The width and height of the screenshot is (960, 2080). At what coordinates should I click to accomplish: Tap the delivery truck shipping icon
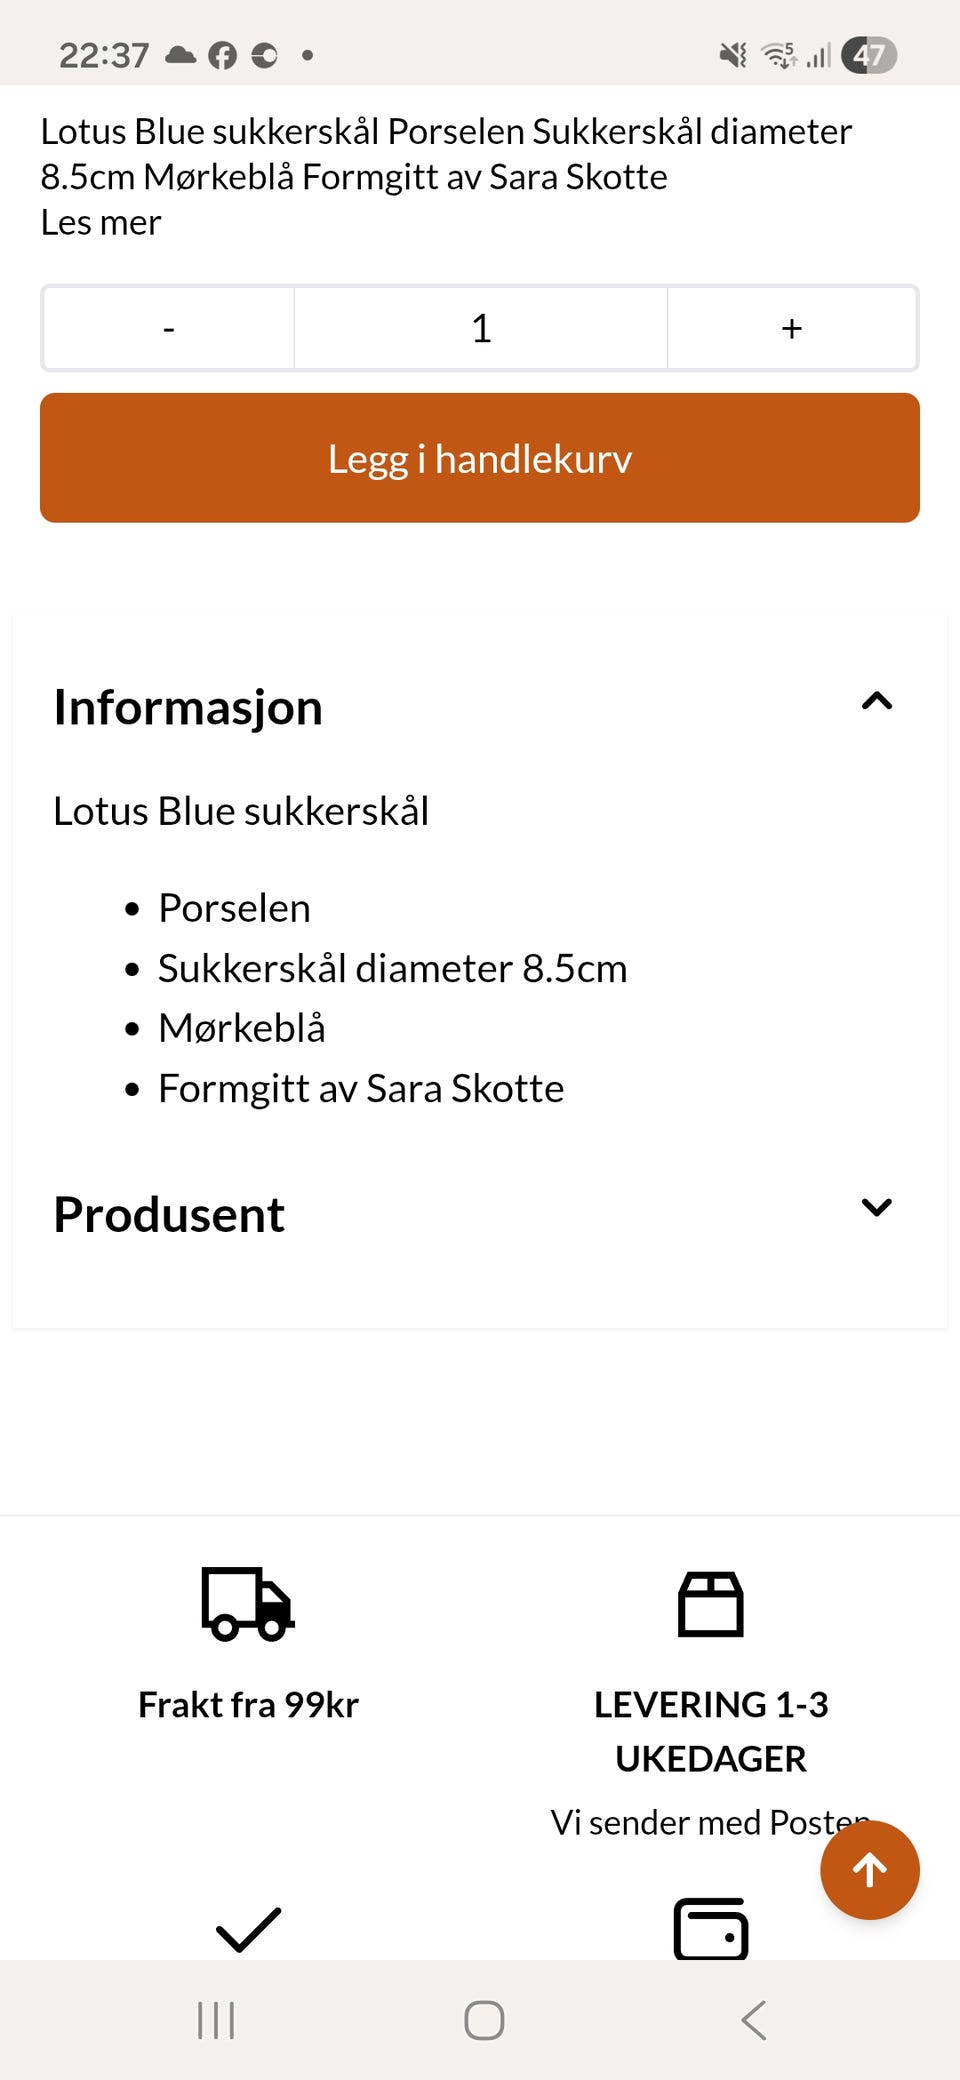point(248,1603)
